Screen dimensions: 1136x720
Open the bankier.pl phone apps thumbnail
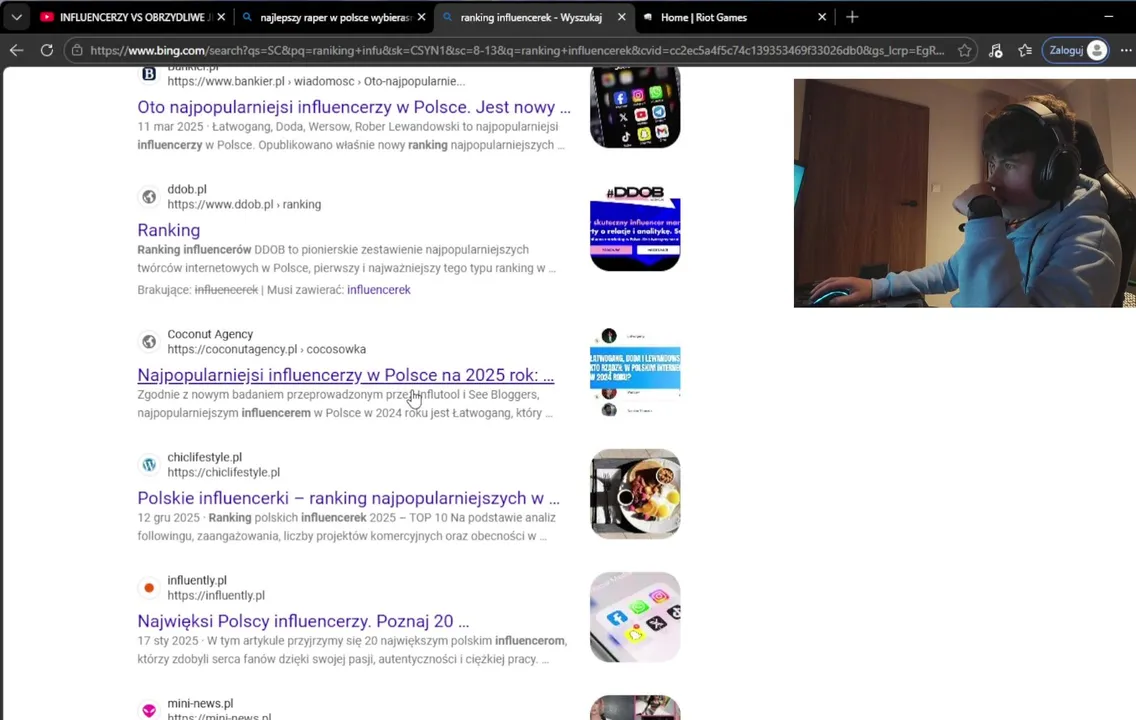pos(635,106)
